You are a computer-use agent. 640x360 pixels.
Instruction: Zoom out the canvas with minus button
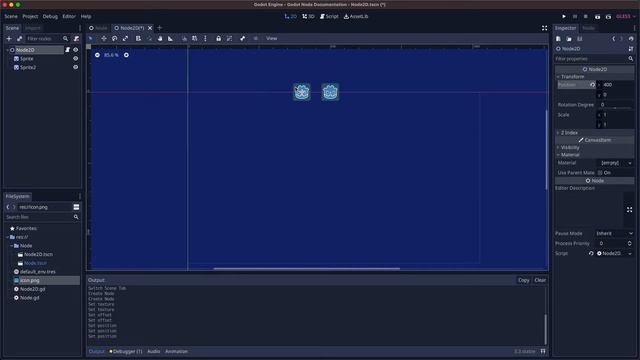(97, 55)
